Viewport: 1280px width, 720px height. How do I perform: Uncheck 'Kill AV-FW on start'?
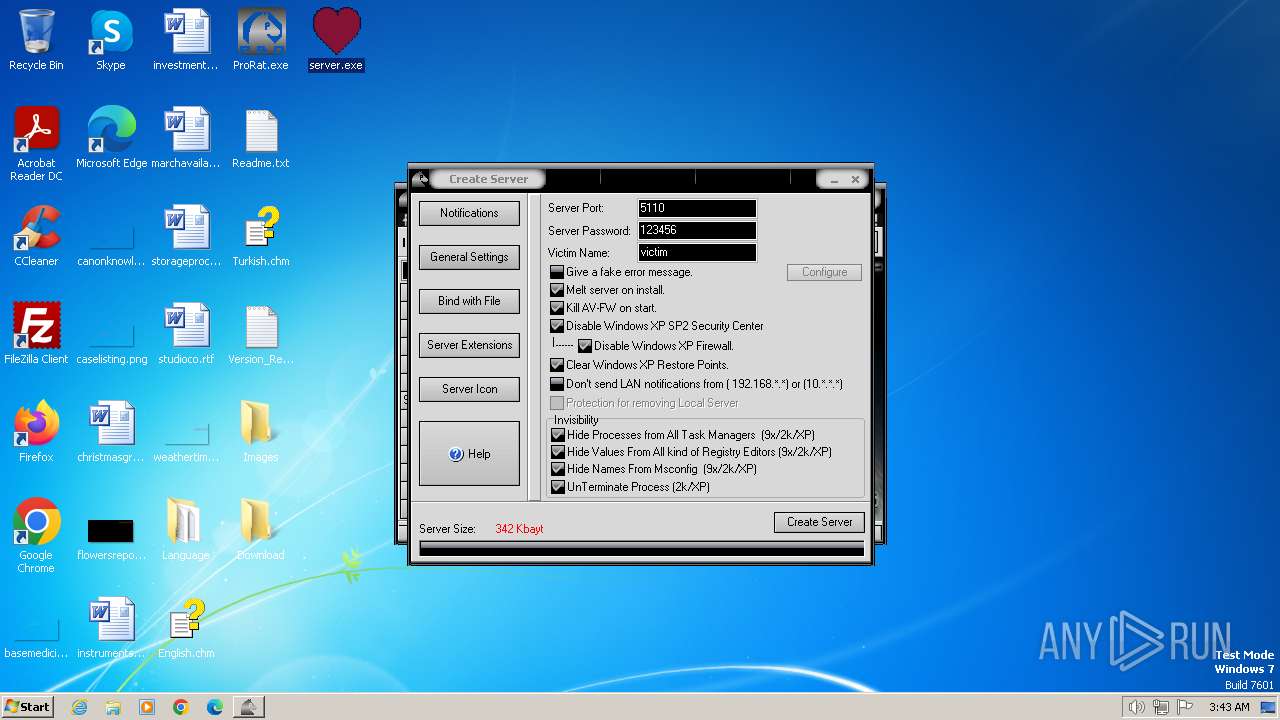(x=557, y=308)
